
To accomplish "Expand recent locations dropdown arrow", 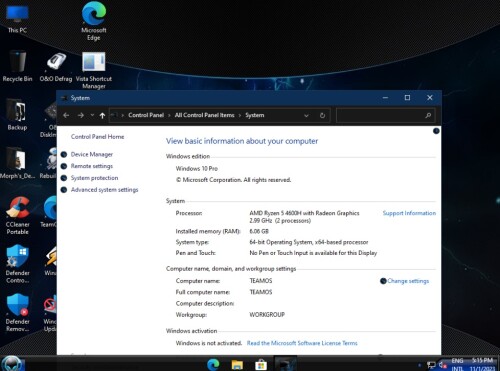I will [x=92, y=115].
